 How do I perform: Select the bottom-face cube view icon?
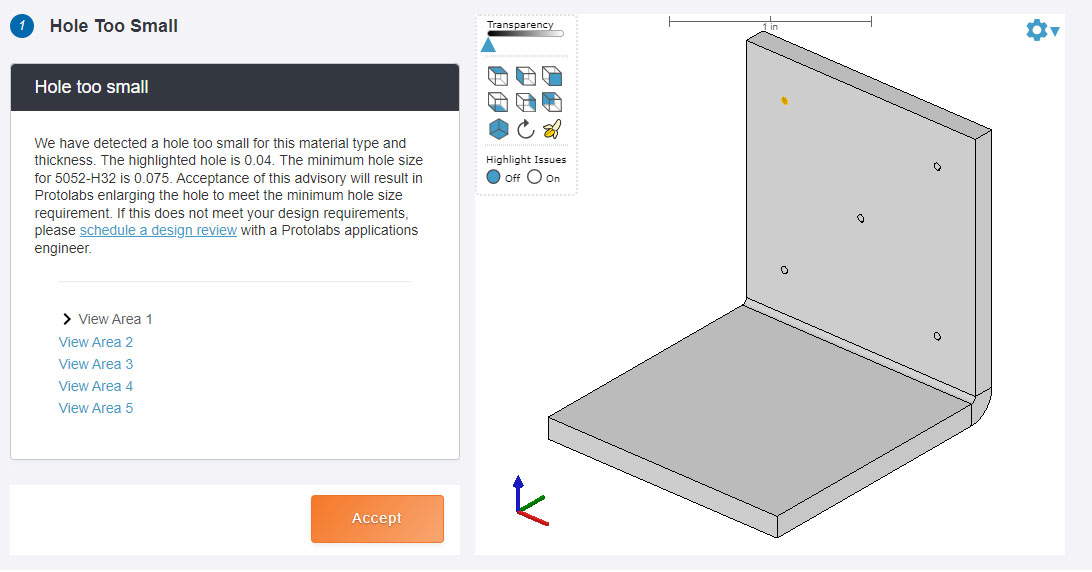tap(498, 102)
